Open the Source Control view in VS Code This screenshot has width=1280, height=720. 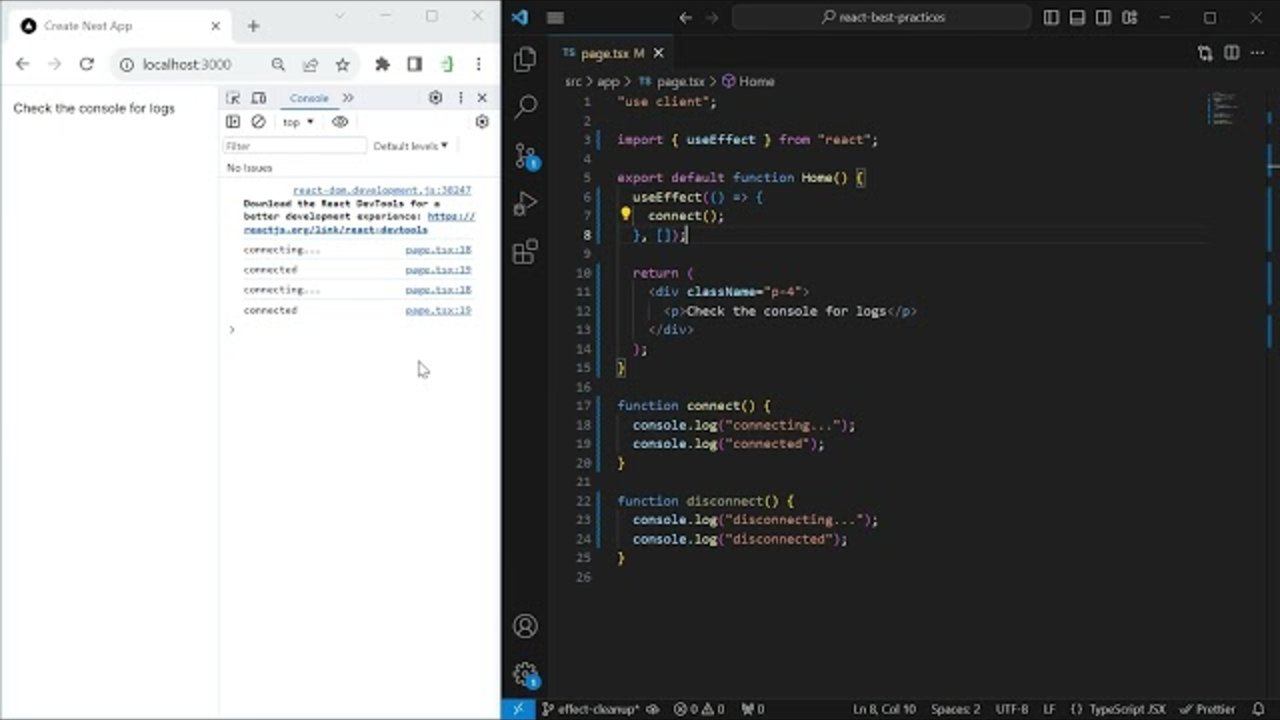point(525,155)
